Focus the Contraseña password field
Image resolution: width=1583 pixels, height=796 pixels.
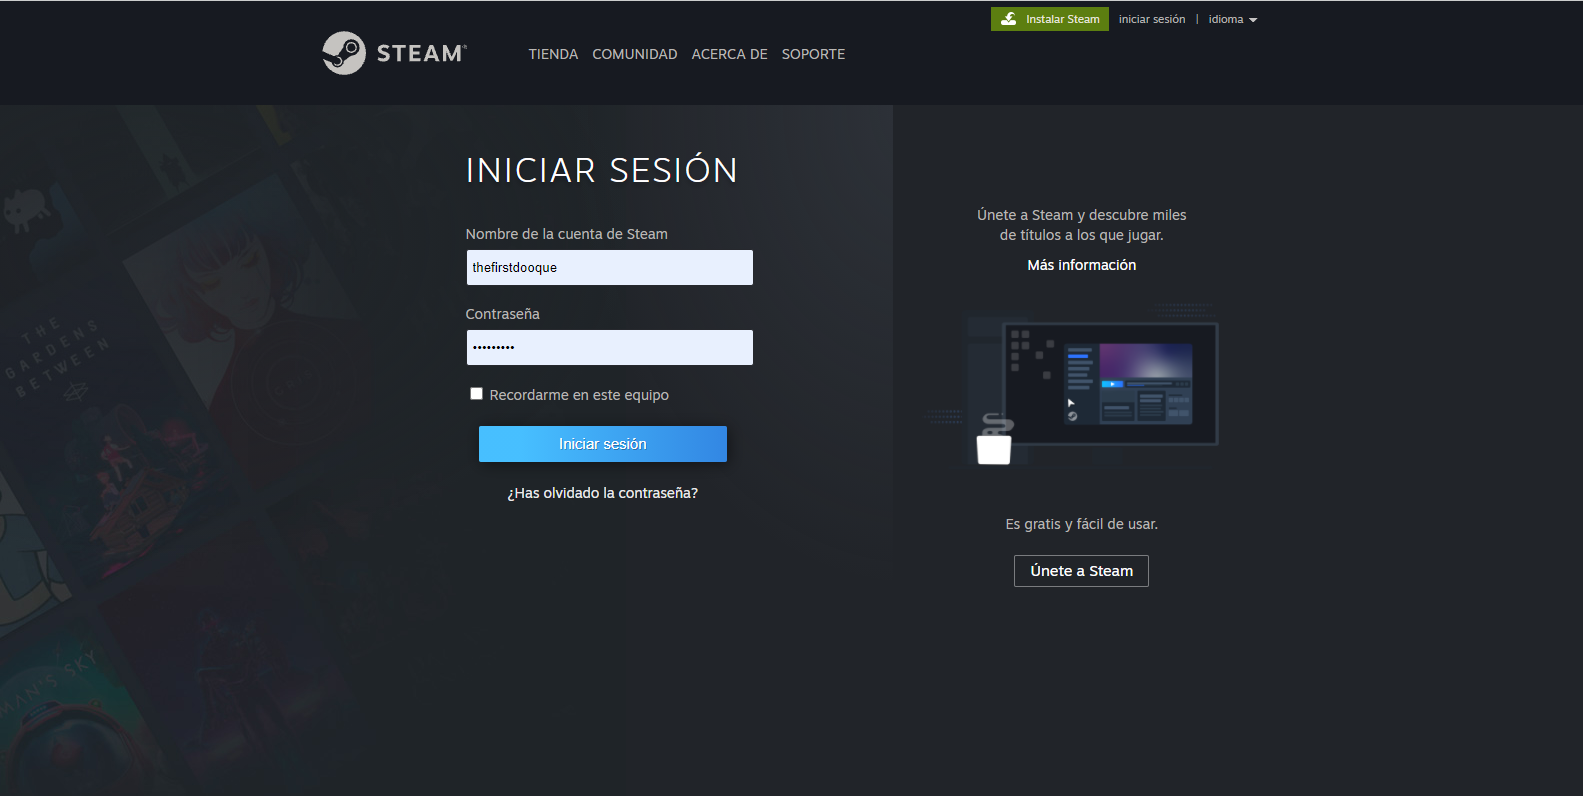(x=610, y=347)
